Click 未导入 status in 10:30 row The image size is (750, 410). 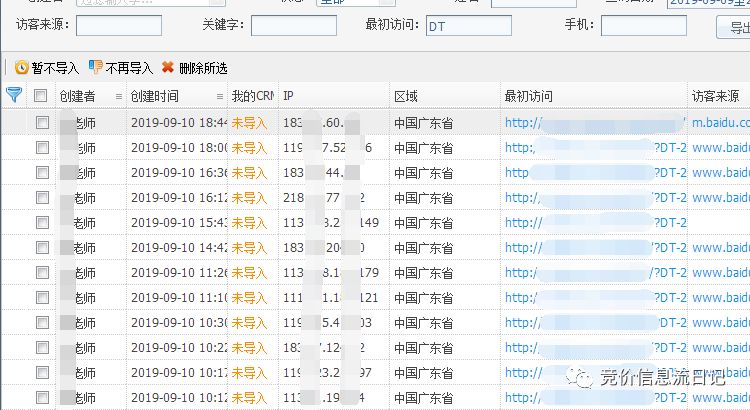tap(249, 323)
